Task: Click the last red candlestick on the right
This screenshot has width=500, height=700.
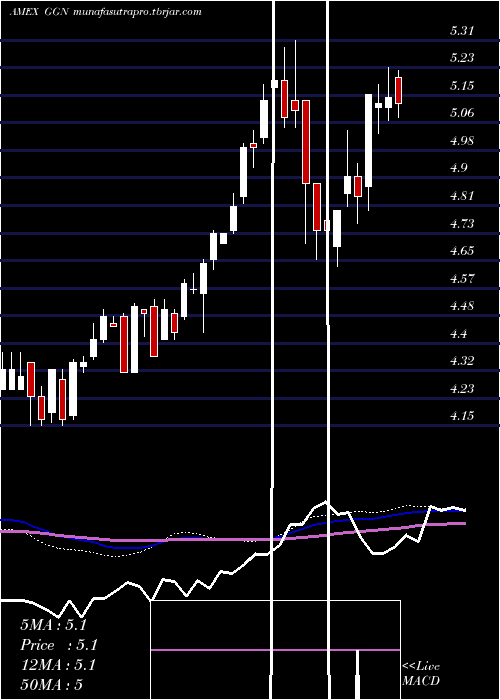Action: (398, 90)
